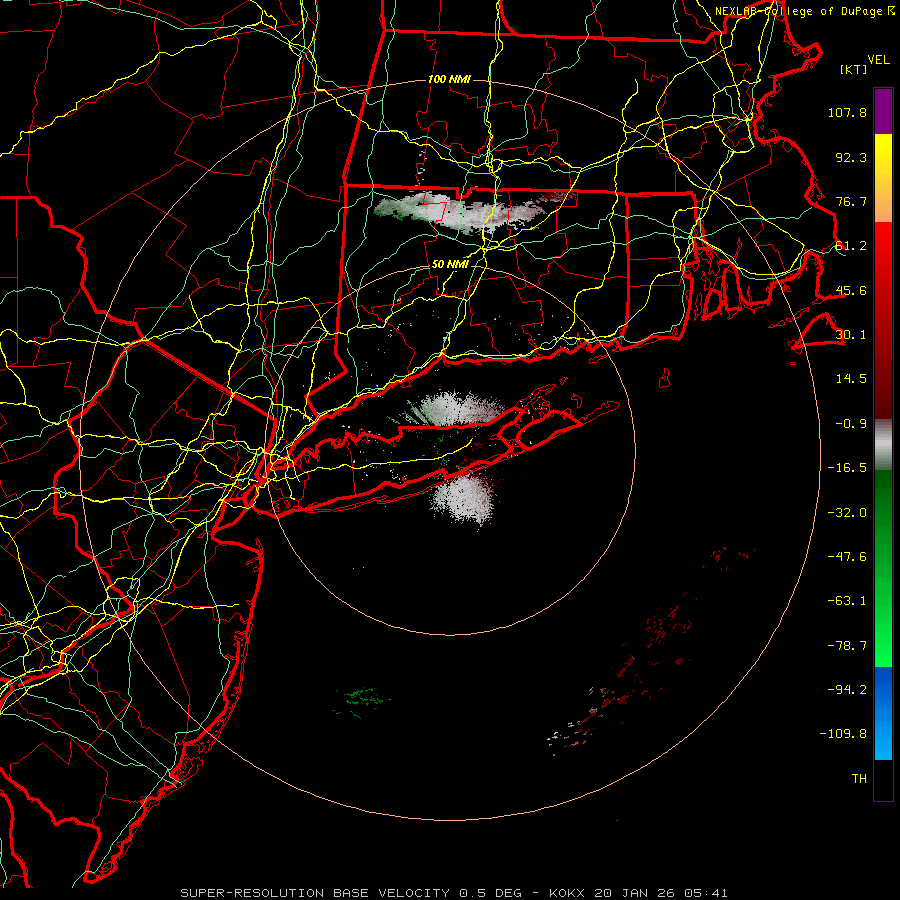
Task: Select the -47.6 scale value
Action: 847,557
